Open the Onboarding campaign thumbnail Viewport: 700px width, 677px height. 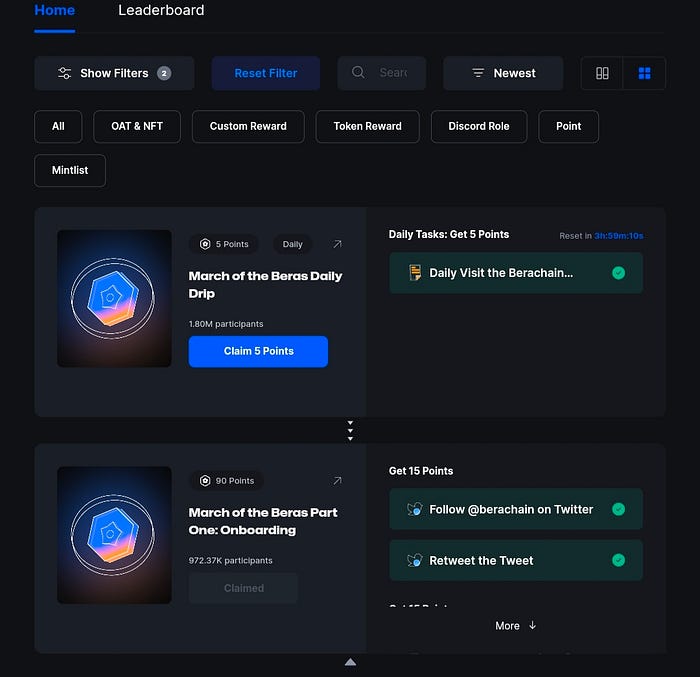click(x=114, y=535)
